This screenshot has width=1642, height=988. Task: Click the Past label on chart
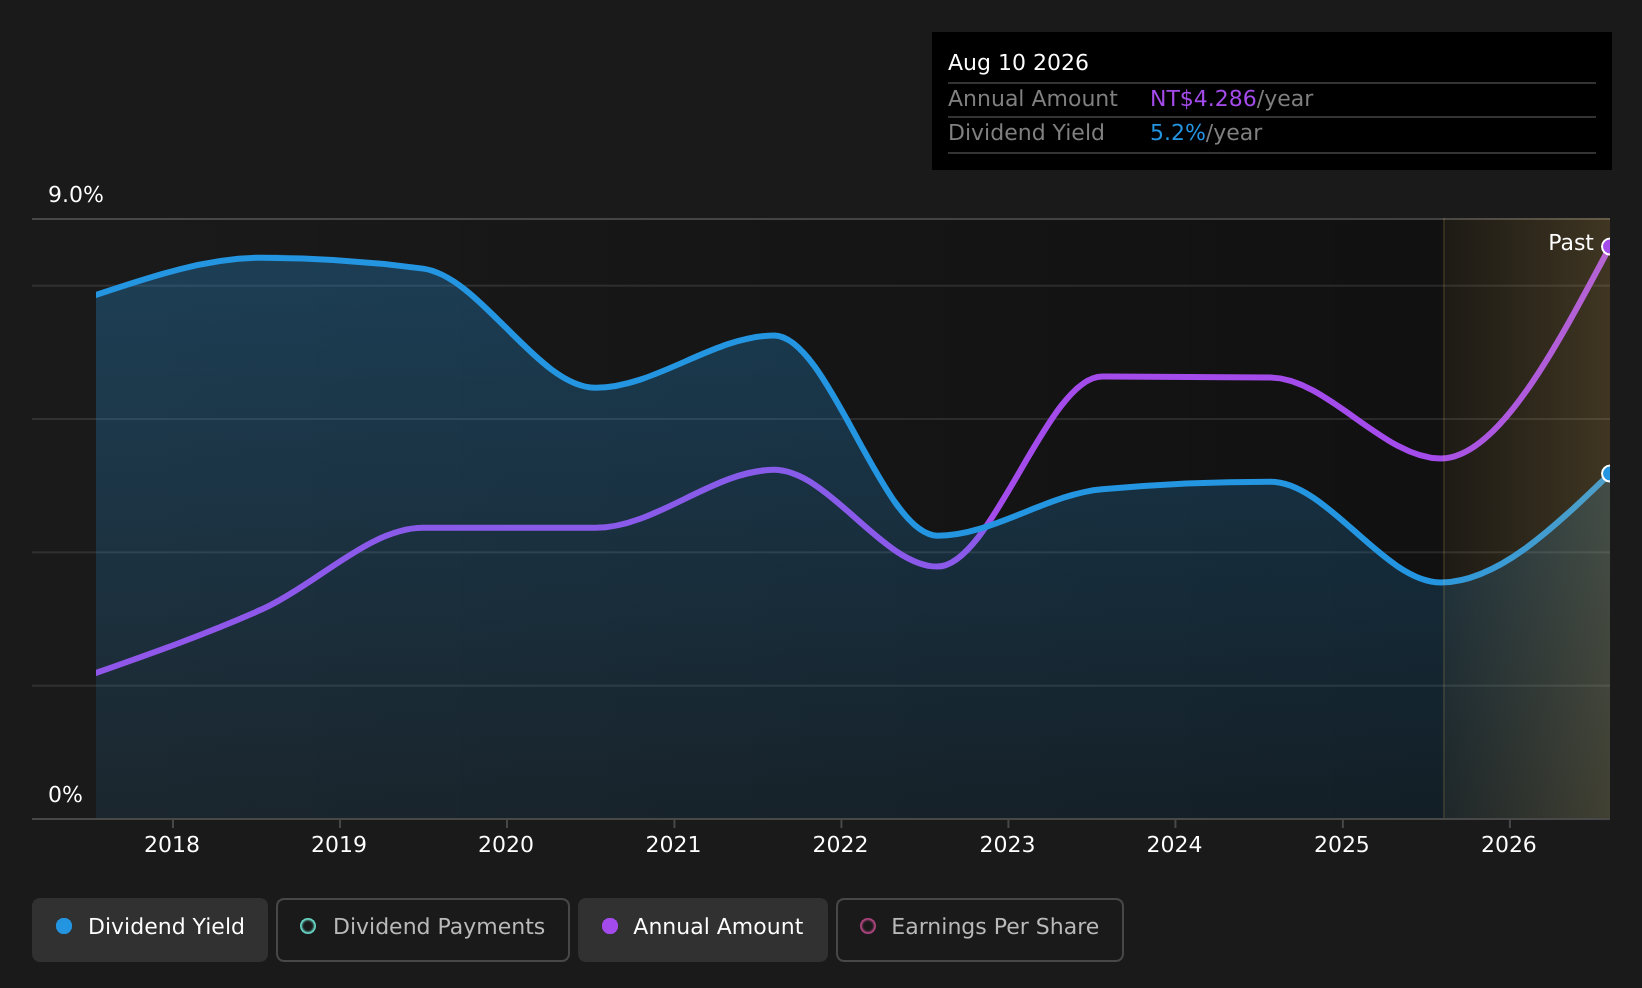pos(1570,243)
